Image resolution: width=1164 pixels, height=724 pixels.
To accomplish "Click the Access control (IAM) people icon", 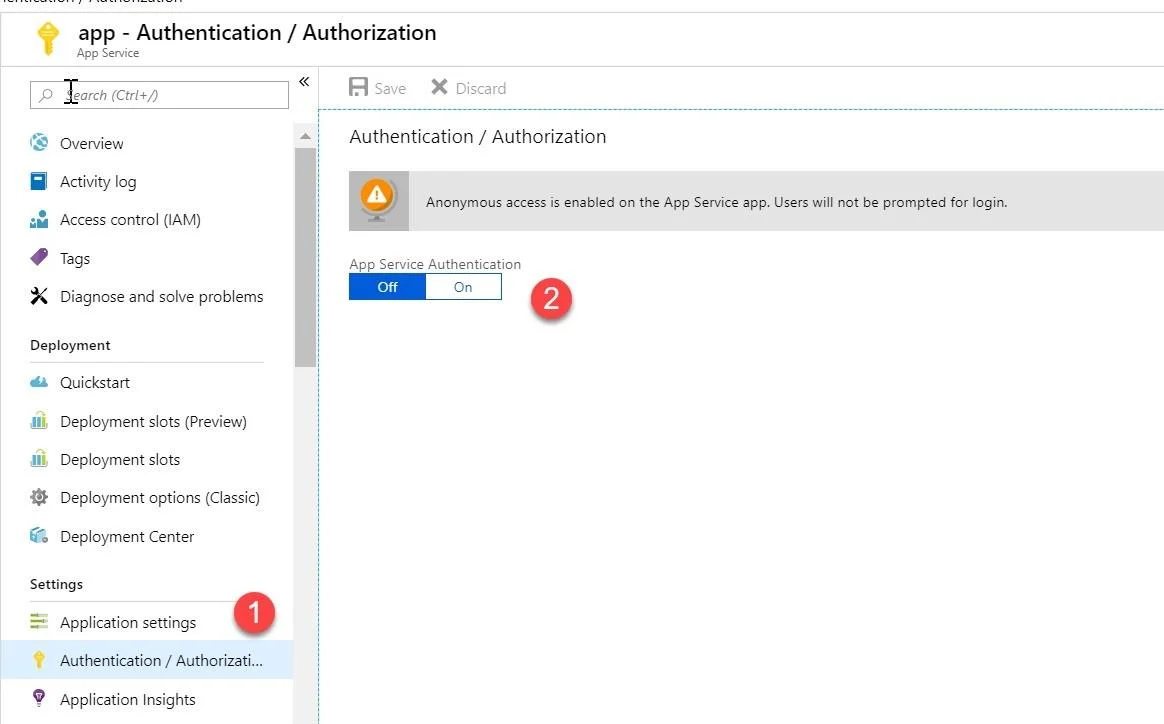I will (39, 219).
